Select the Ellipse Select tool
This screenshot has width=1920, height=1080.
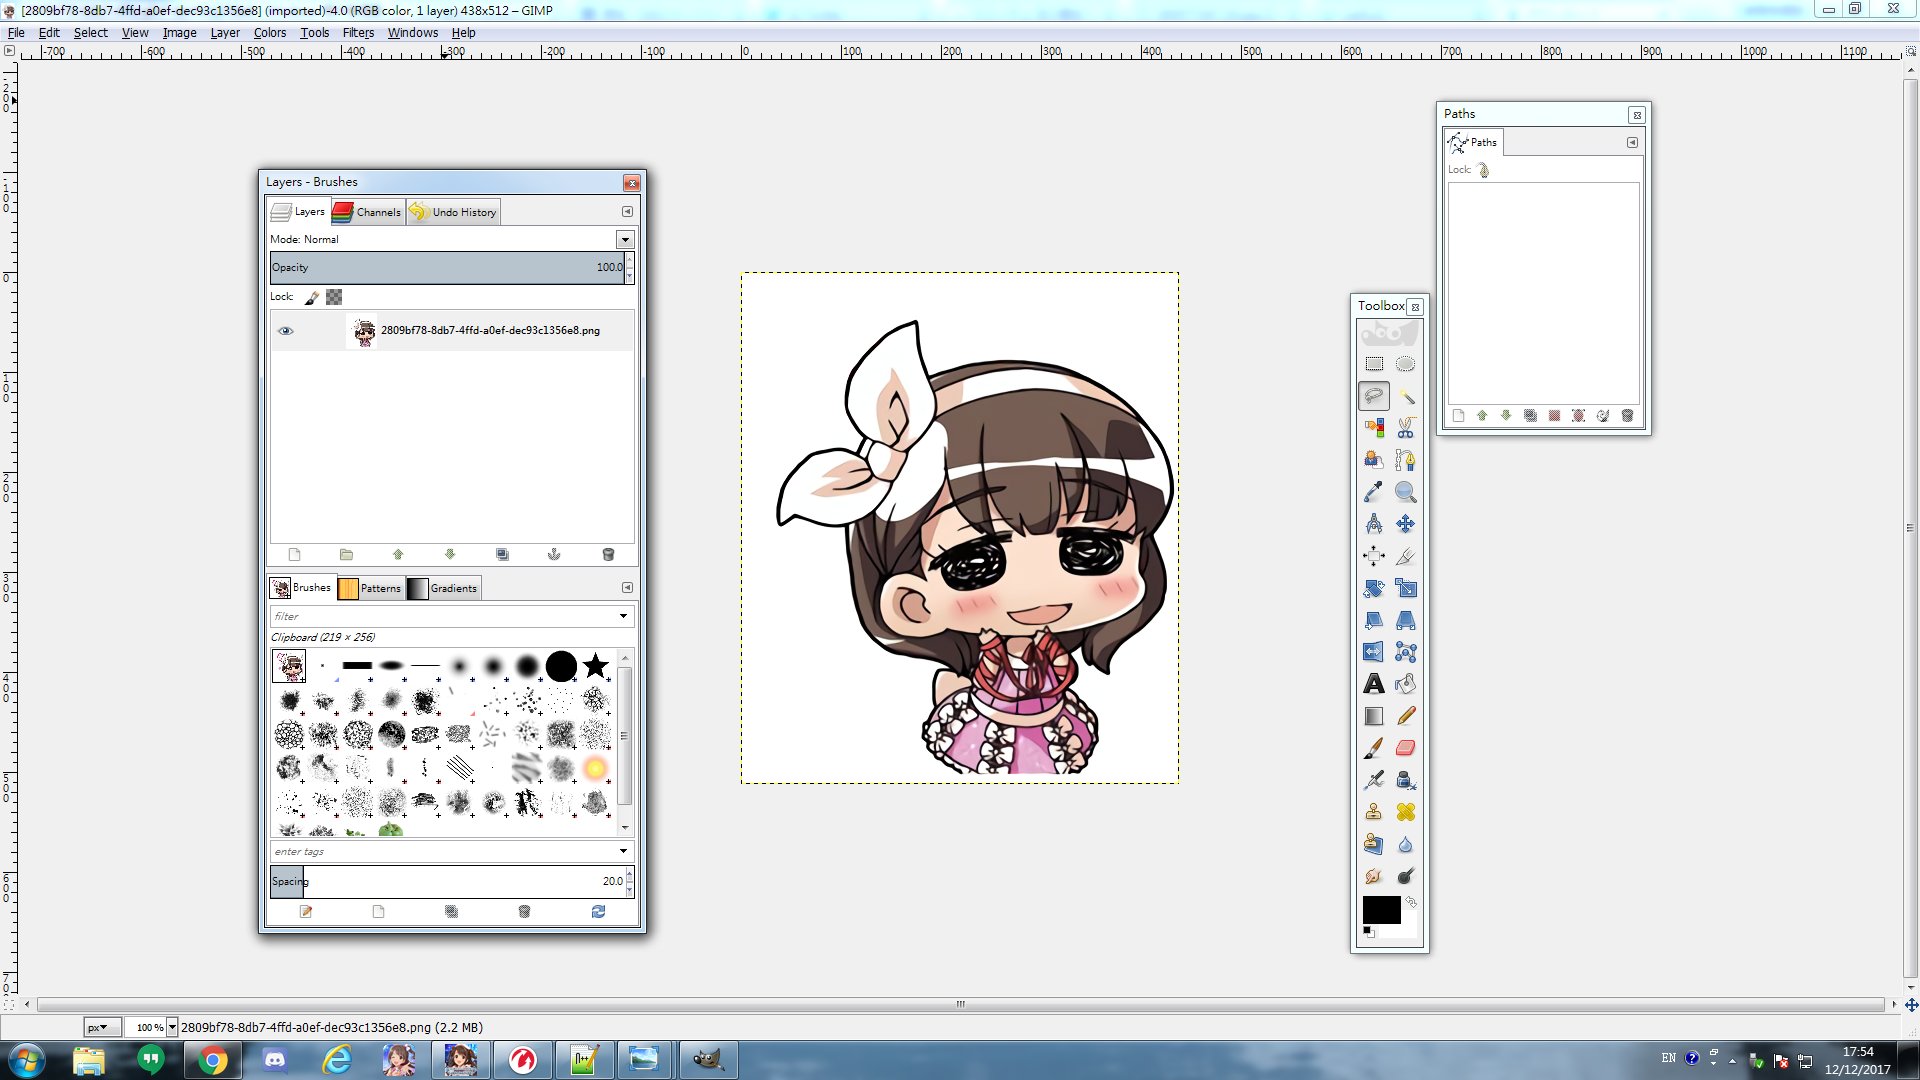(1405, 364)
